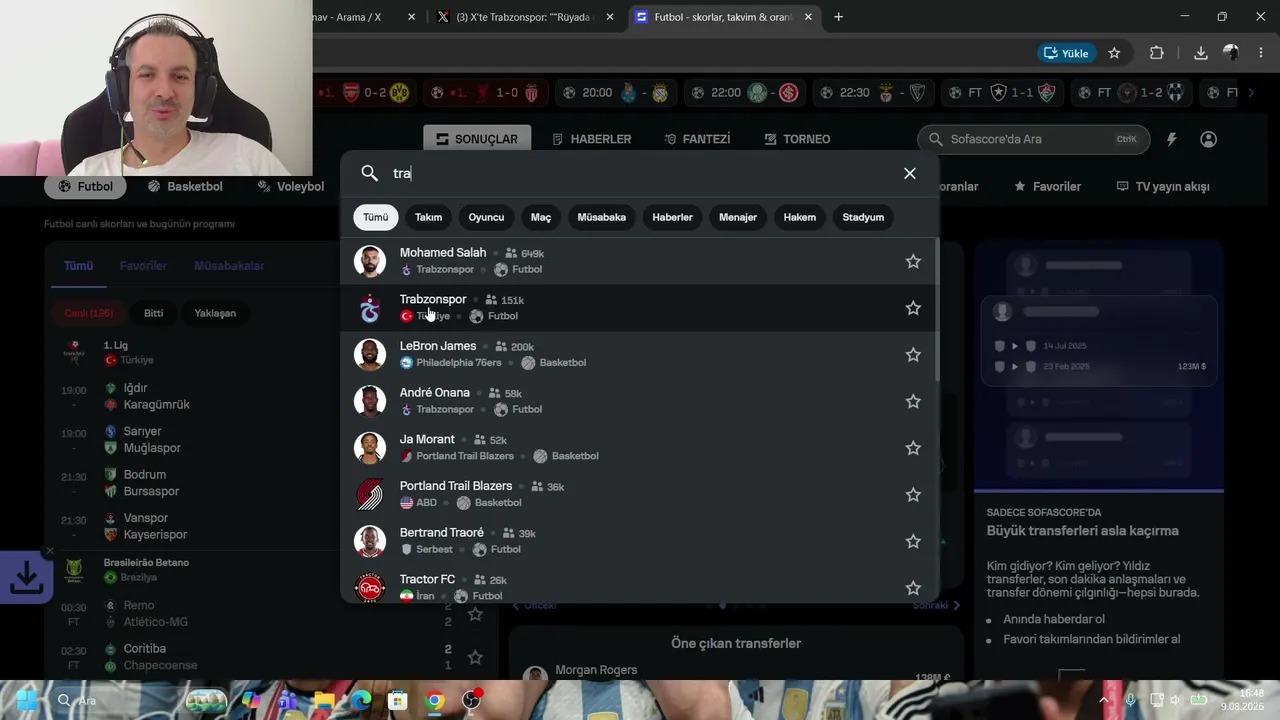Click the magnifier icon beside 'tra'
The width and height of the screenshot is (1280, 720).
click(370, 173)
